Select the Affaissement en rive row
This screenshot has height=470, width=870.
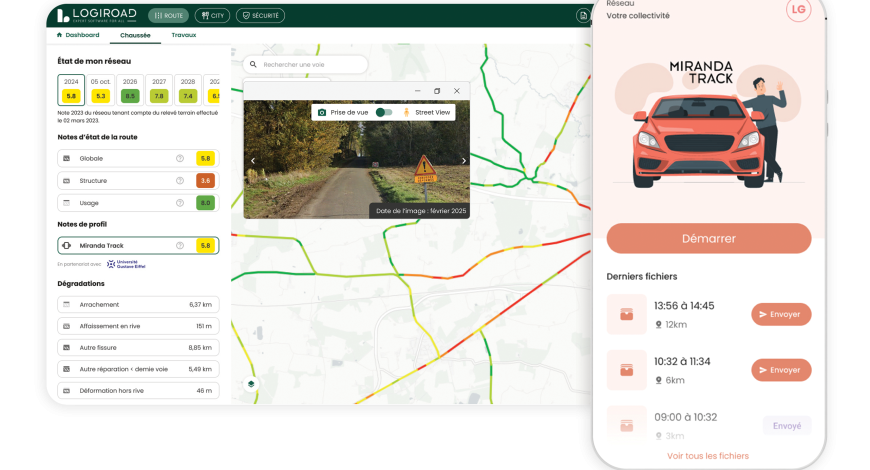tap(138, 326)
